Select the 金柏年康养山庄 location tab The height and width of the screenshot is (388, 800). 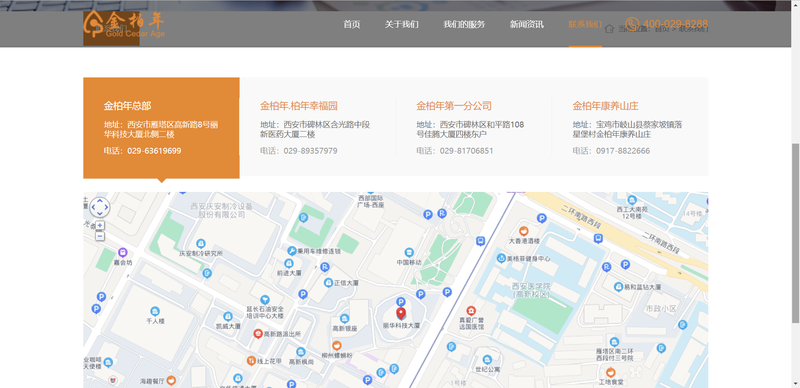(x=630, y=127)
